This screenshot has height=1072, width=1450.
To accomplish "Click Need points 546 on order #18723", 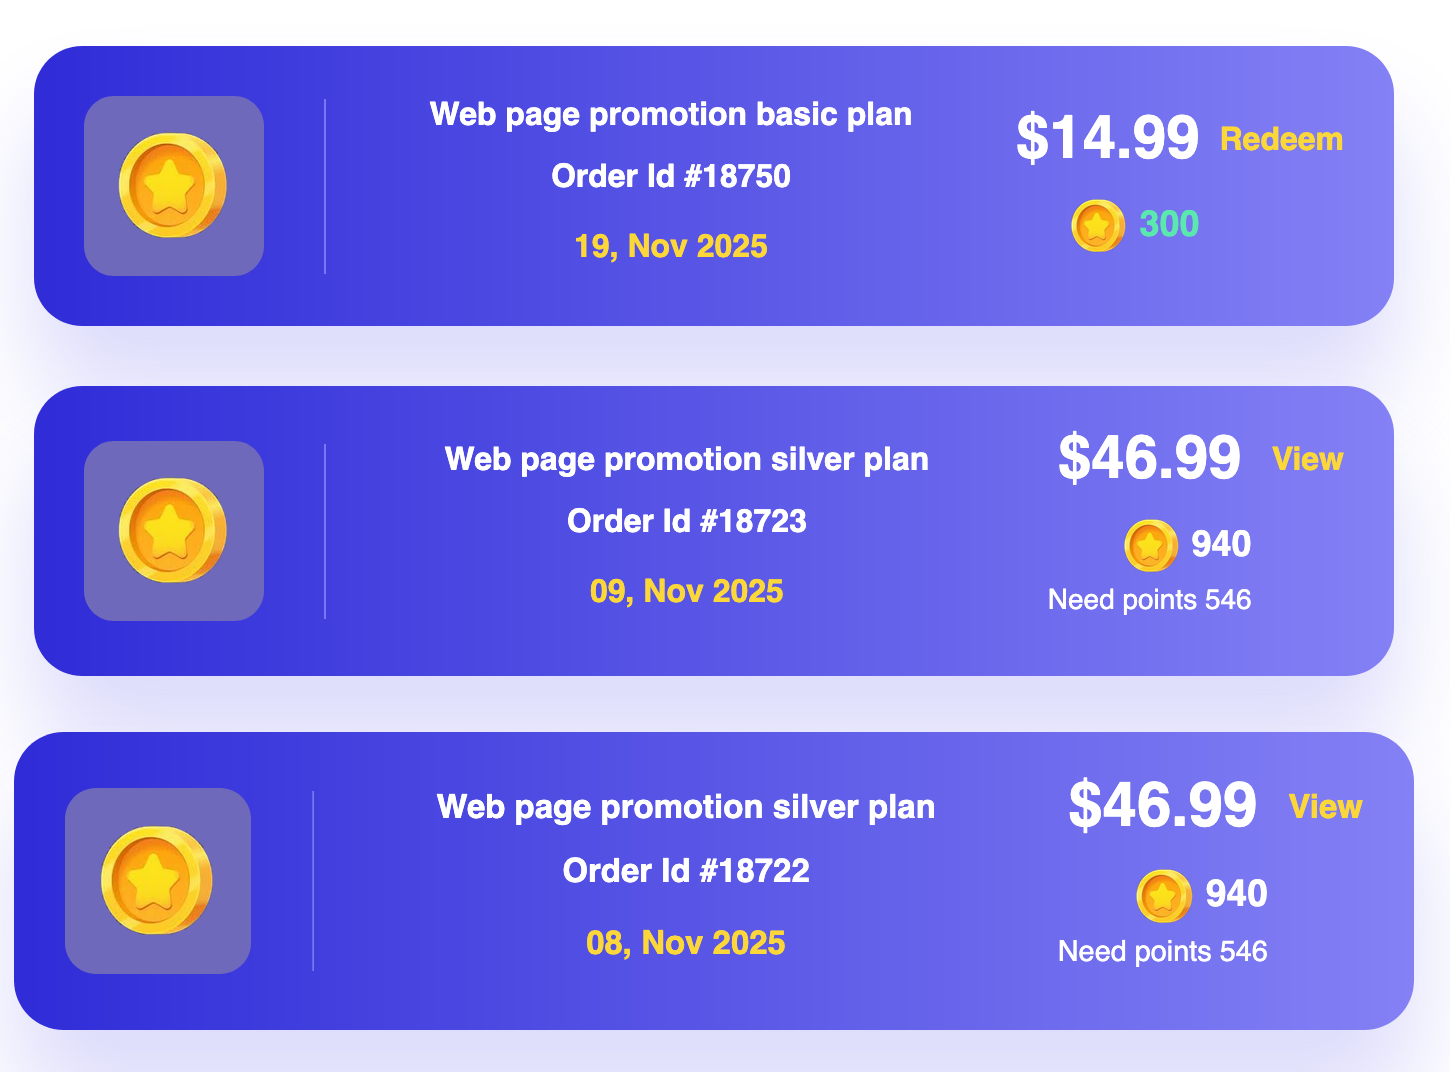I will [x=1149, y=600].
